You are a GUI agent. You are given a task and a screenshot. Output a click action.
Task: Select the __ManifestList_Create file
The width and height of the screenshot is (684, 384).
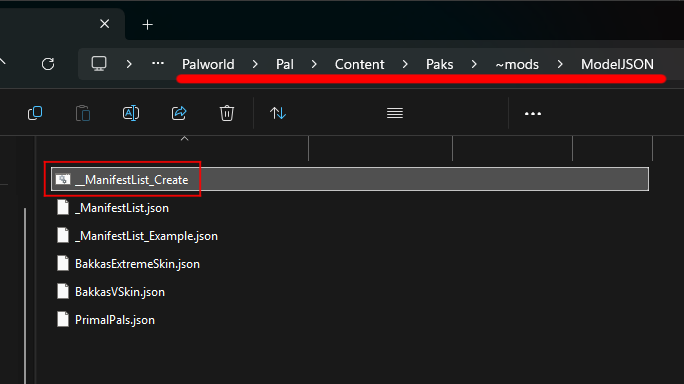(350, 179)
